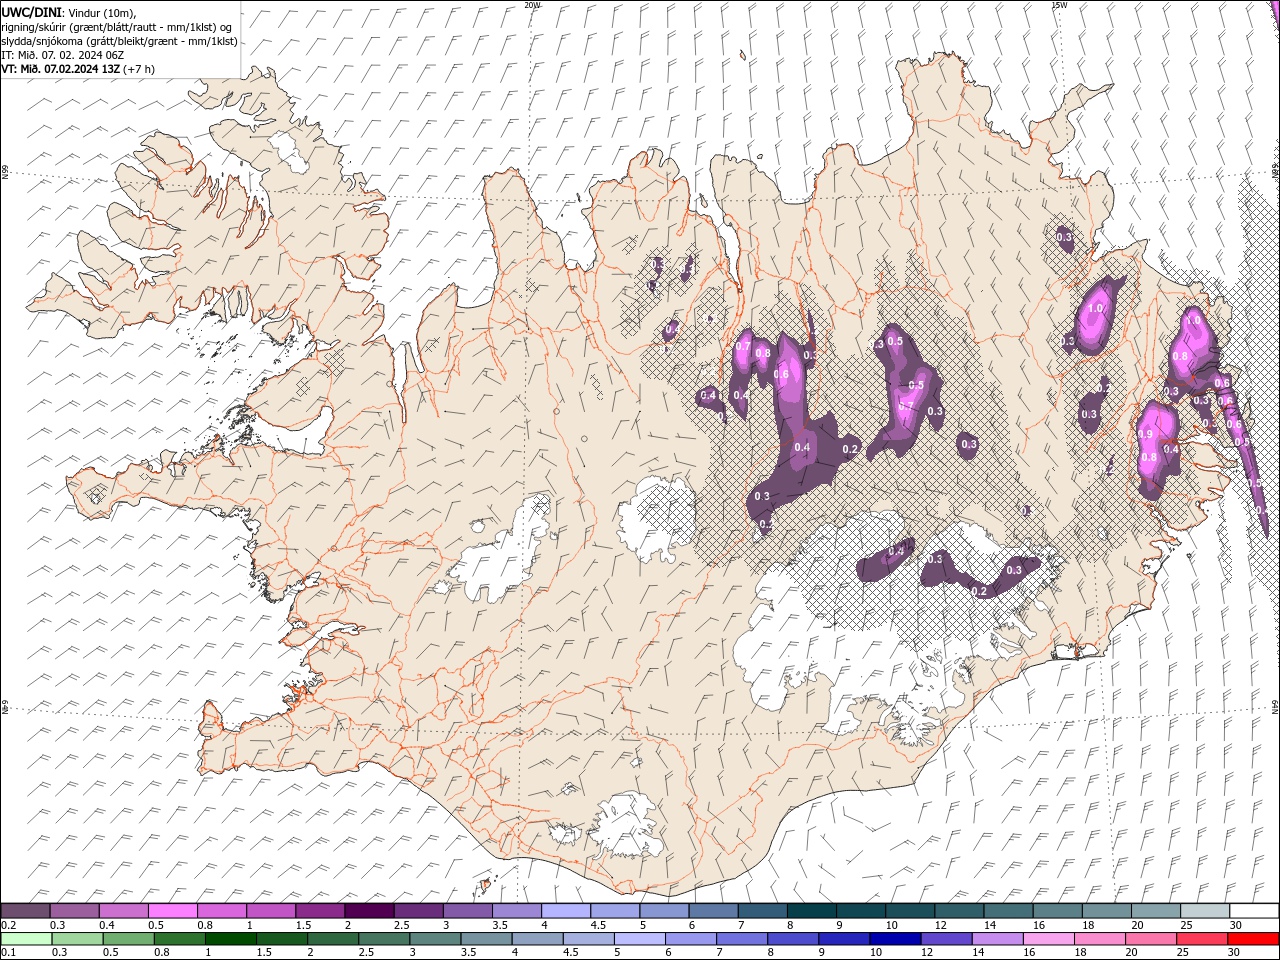This screenshot has height=960, width=1280.
Task: Click the 0.9 precipitation value on the map
Action: (1146, 434)
